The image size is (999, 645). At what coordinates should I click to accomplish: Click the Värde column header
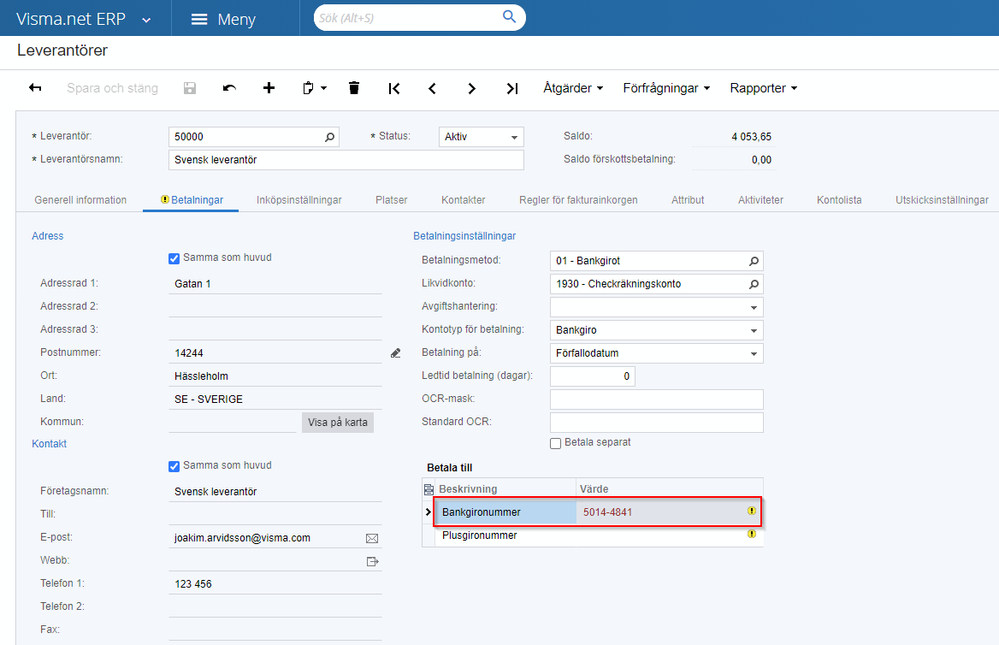coord(669,489)
